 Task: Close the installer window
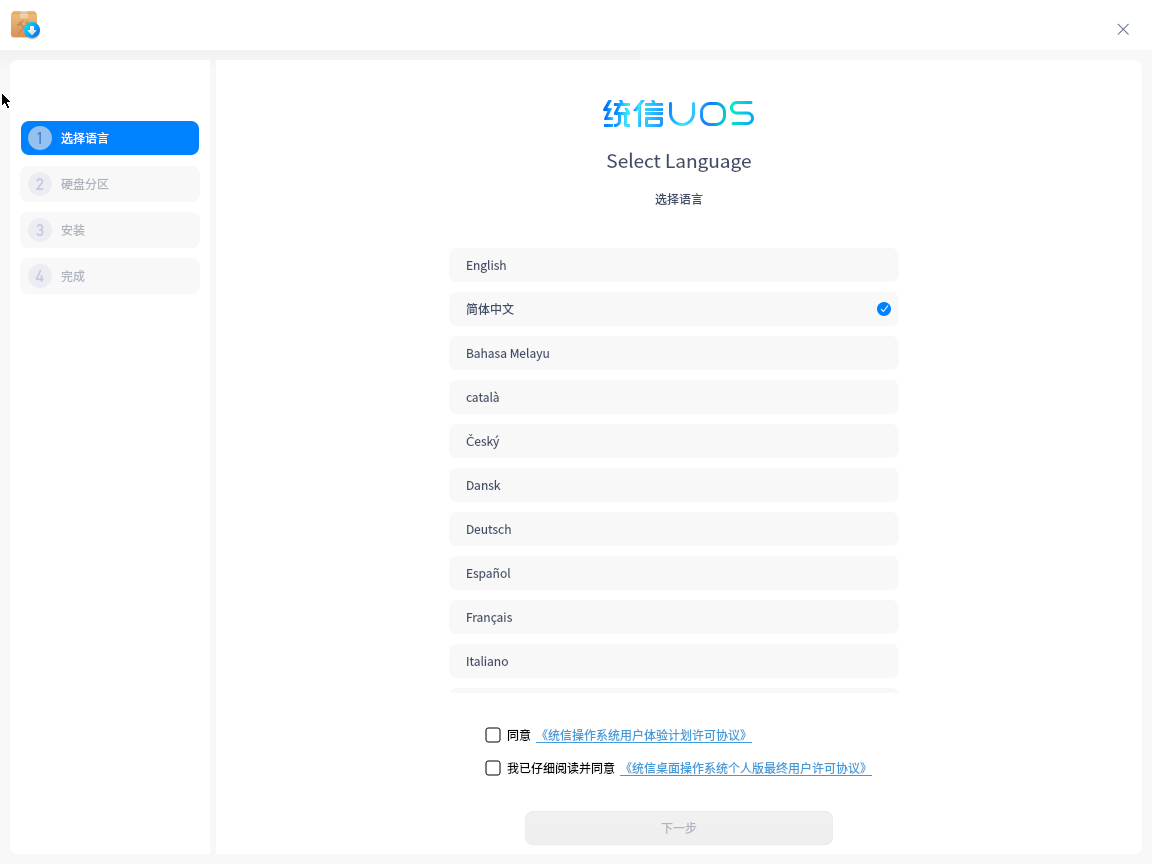coord(1123,29)
